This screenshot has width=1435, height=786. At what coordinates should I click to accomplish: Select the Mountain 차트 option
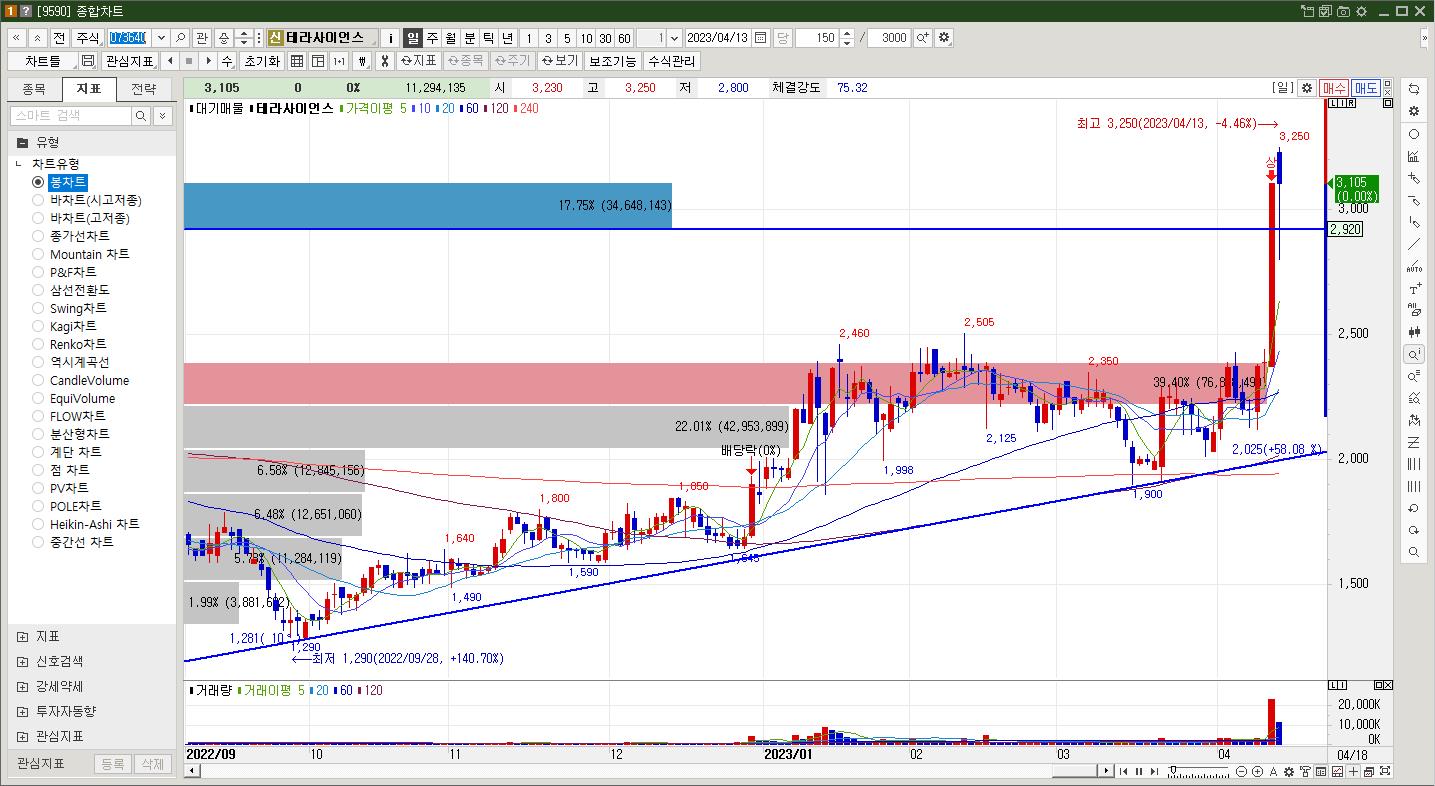pyautogui.click(x=81, y=254)
